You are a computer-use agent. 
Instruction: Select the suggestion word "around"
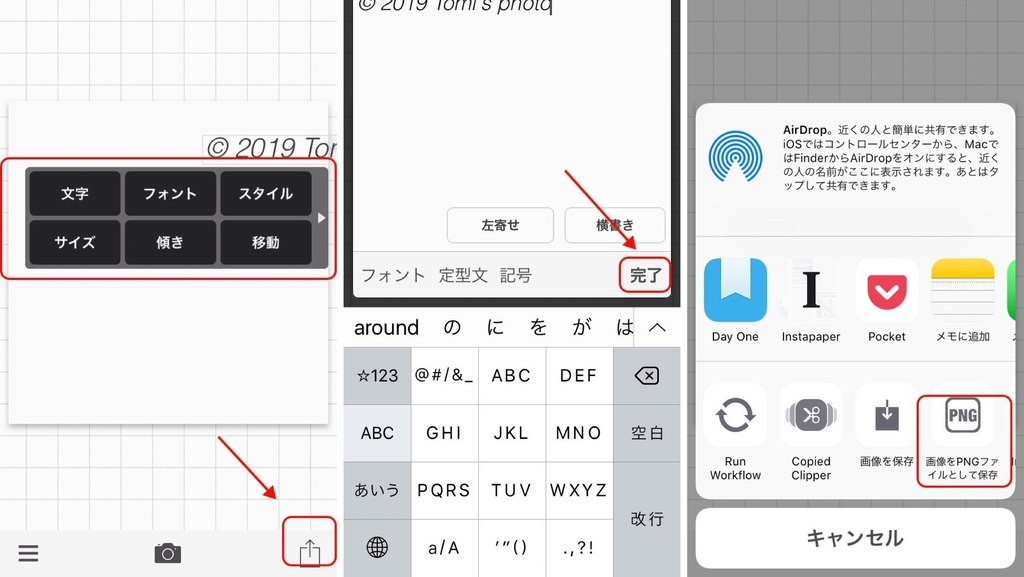click(390, 327)
